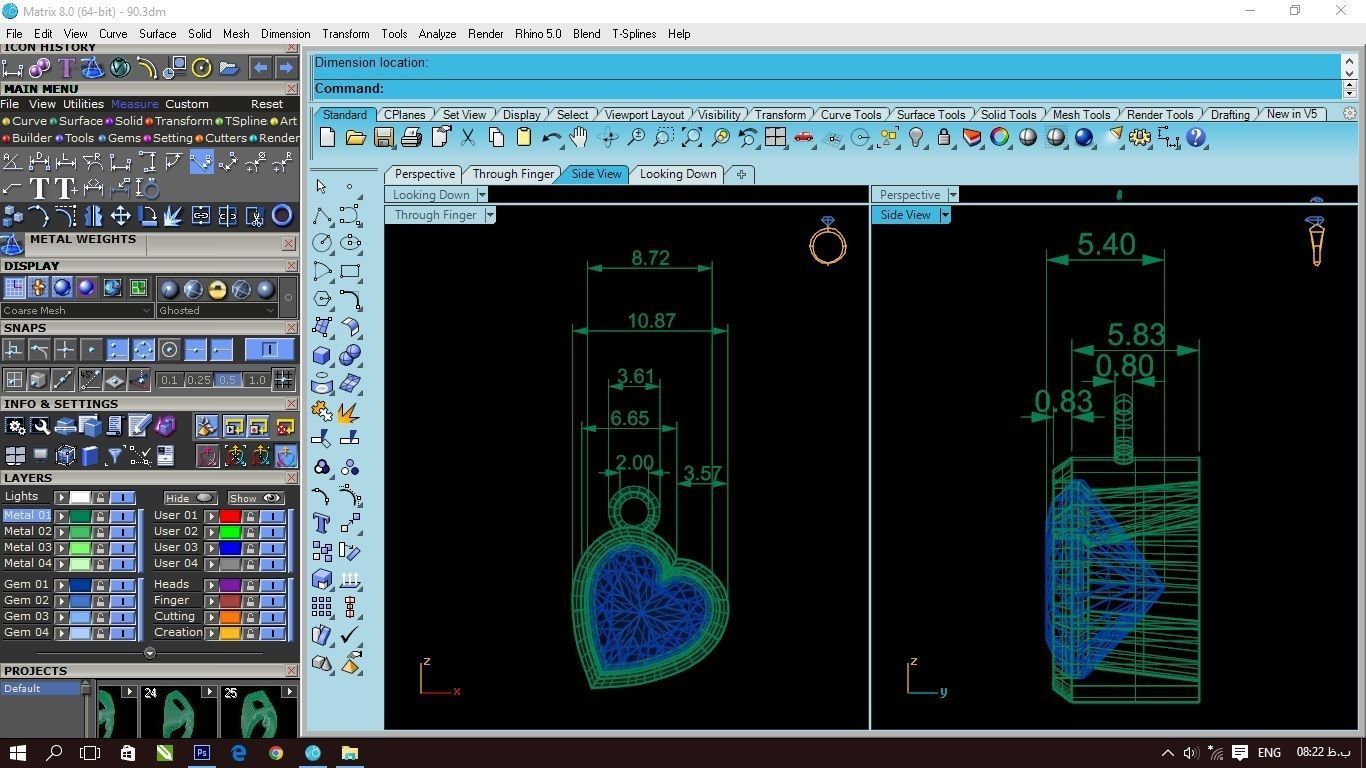Click the four-viewport layout icon
1366x768 pixels.
775,138
